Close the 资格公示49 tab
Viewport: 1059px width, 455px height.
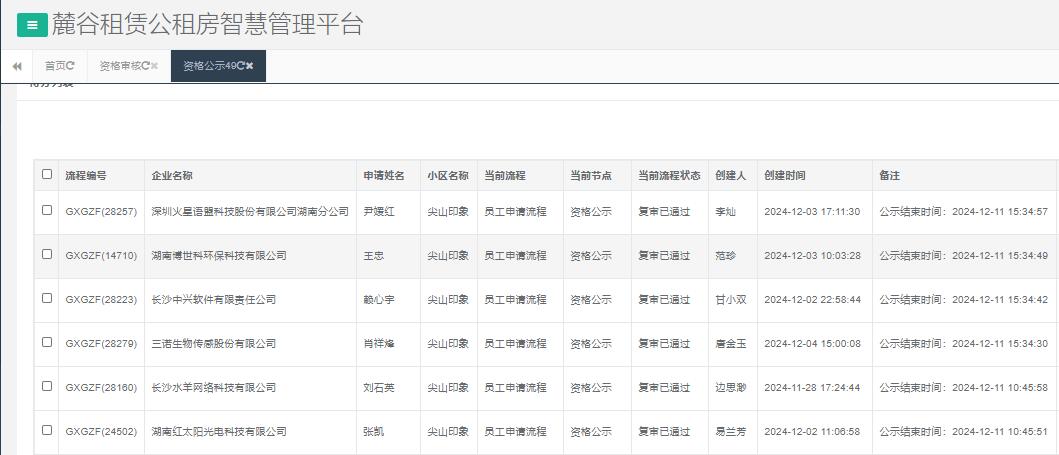click(250, 66)
